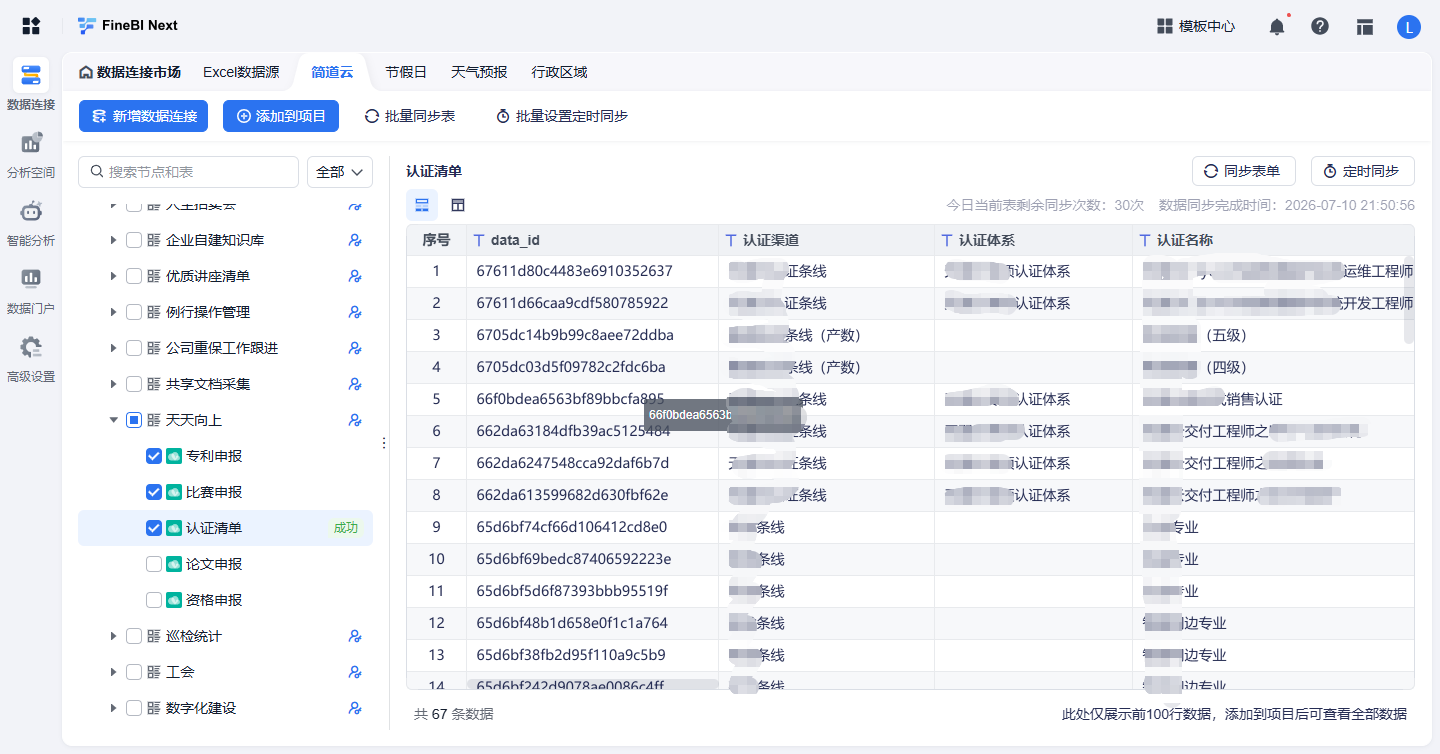Expand the 例行操作管理 node
This screenshot has width=1440, height=754.
[x=113, y=312]
